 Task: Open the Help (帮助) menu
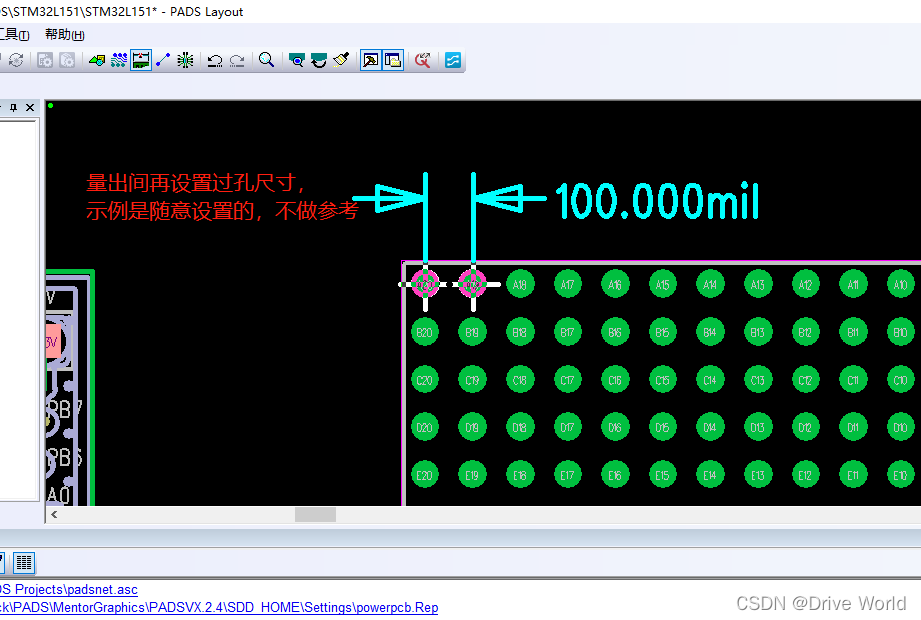pos(65,35)
